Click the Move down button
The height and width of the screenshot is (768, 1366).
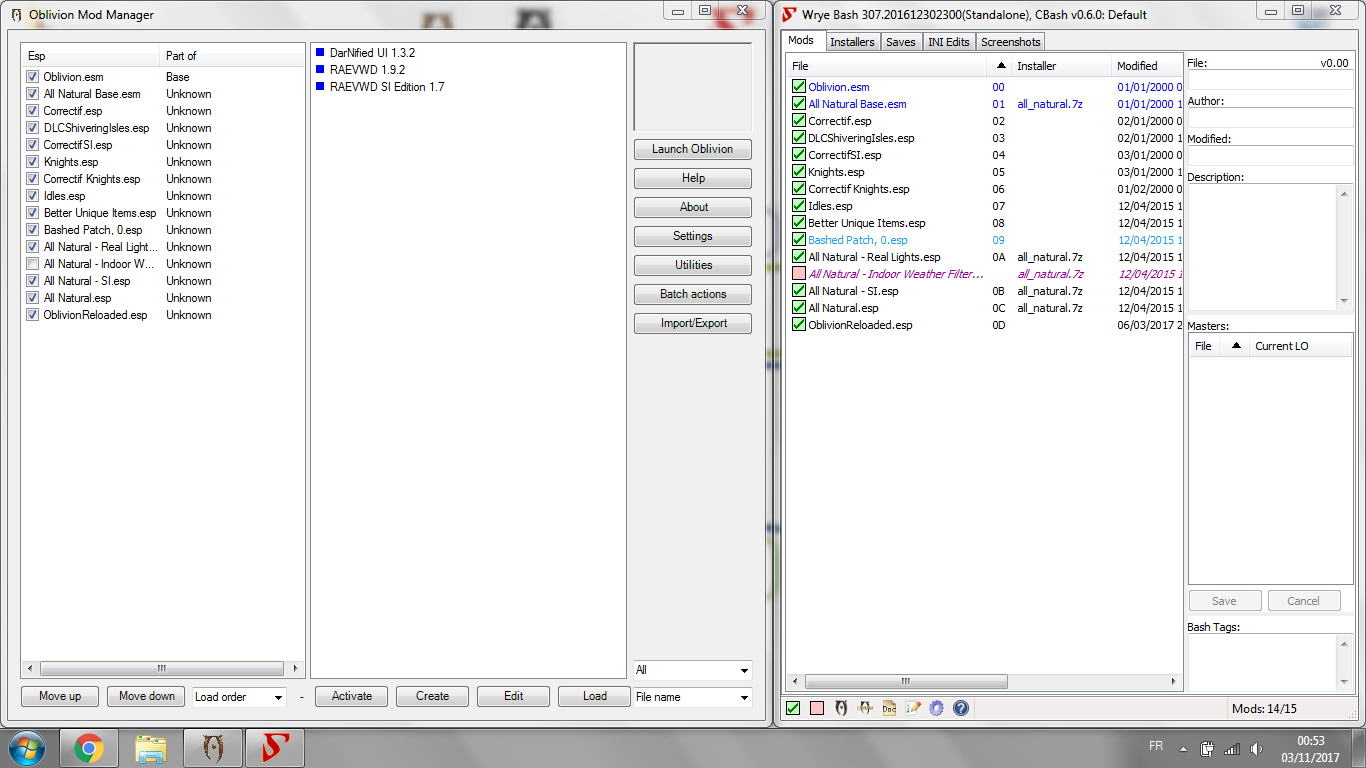pos(147,696)
